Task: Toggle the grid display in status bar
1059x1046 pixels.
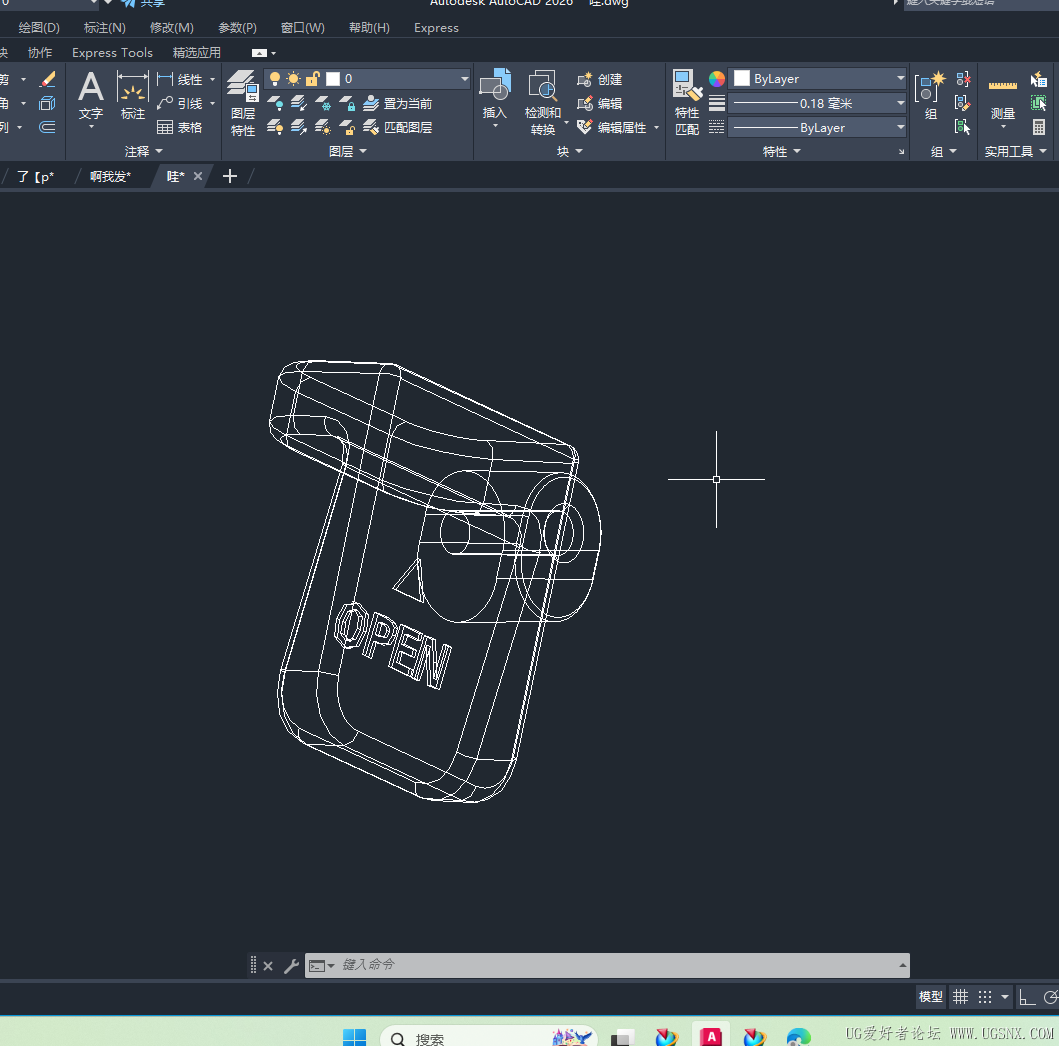Action: (961, 997)
